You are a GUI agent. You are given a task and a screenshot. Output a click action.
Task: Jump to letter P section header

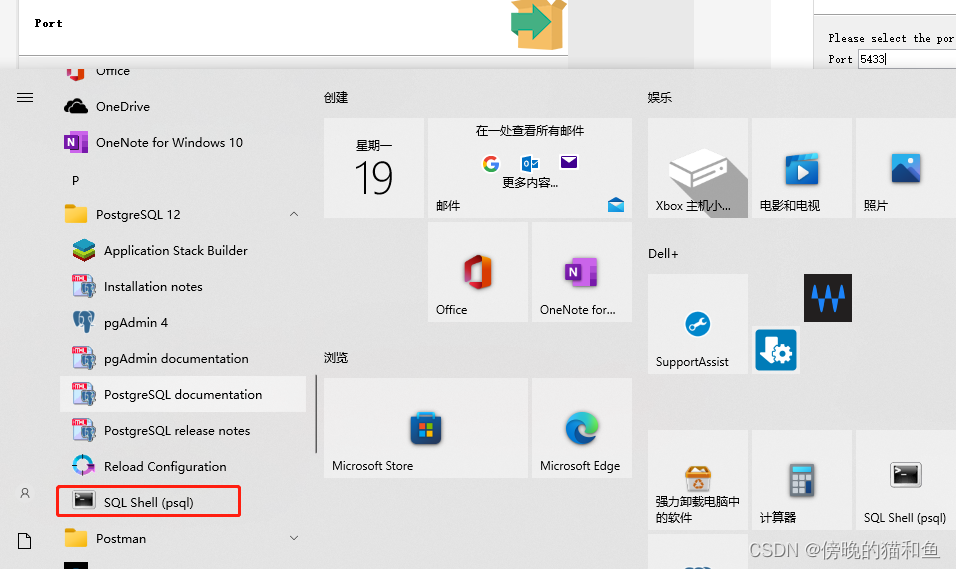76,181
